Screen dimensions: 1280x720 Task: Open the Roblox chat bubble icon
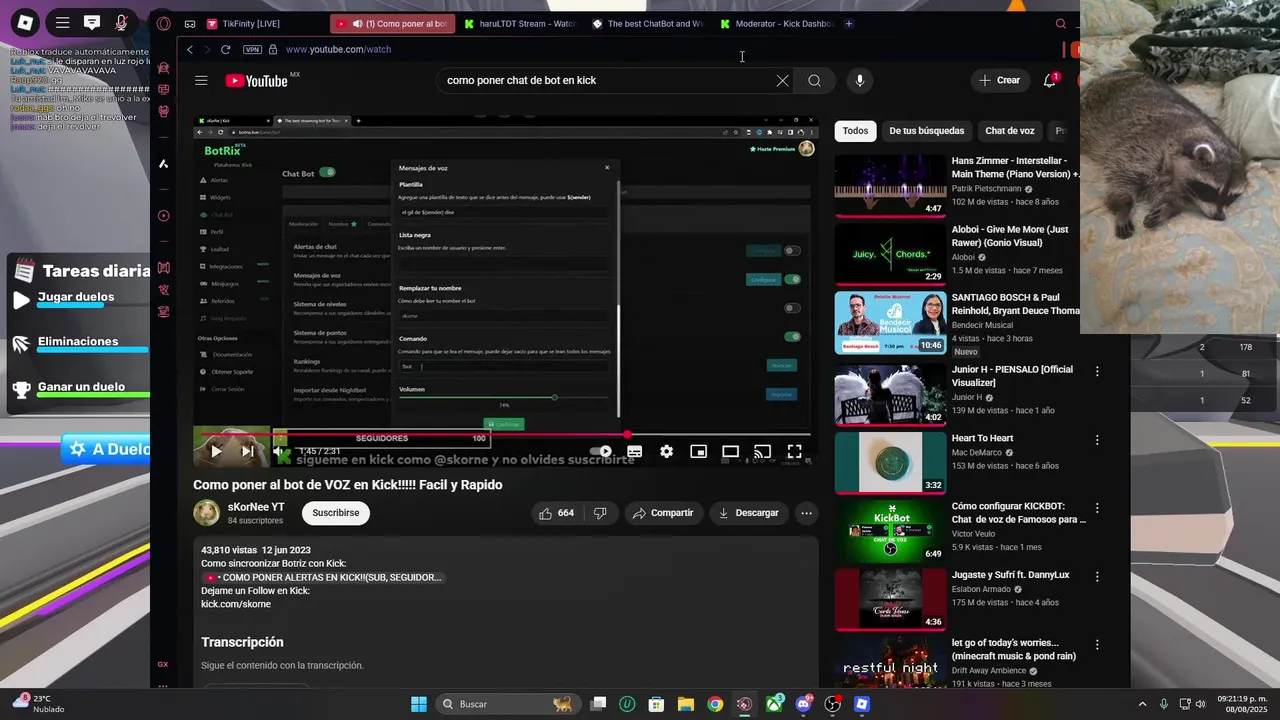coord(92,22)
